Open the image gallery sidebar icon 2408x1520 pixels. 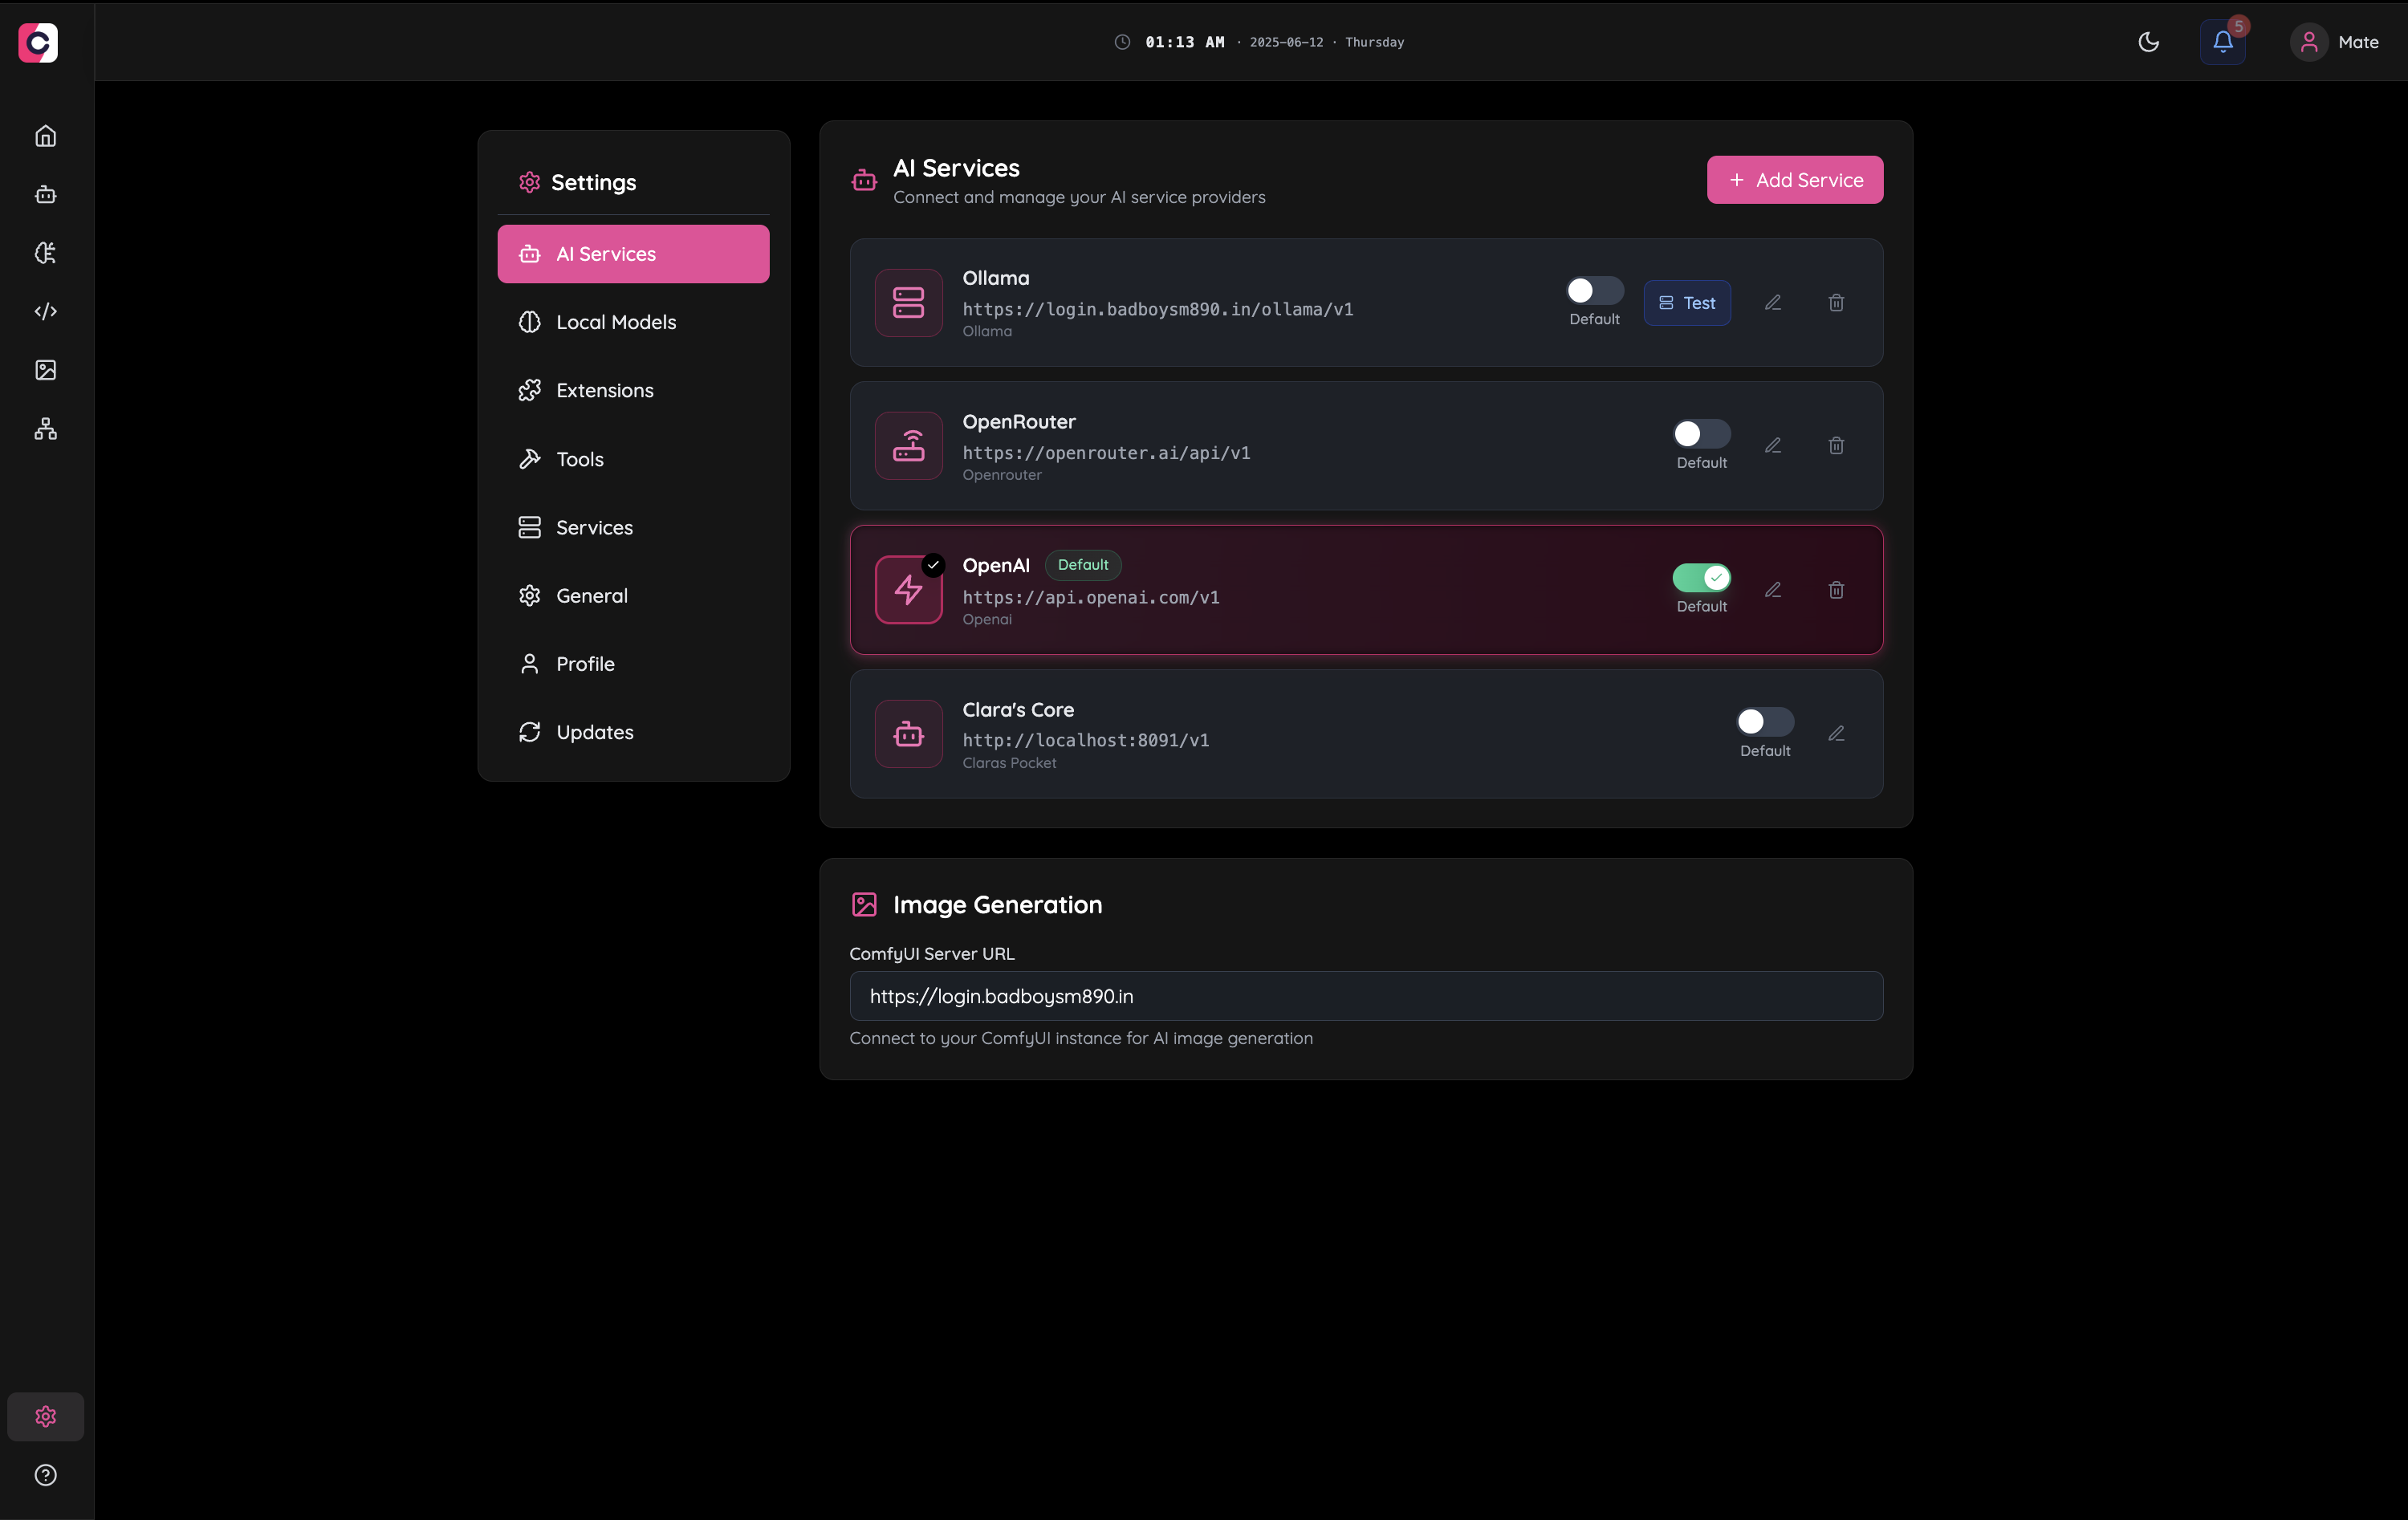45,370
